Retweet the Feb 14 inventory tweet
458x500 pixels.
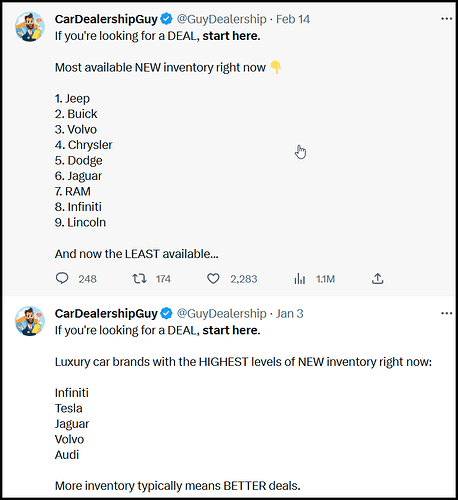(139, 278)
